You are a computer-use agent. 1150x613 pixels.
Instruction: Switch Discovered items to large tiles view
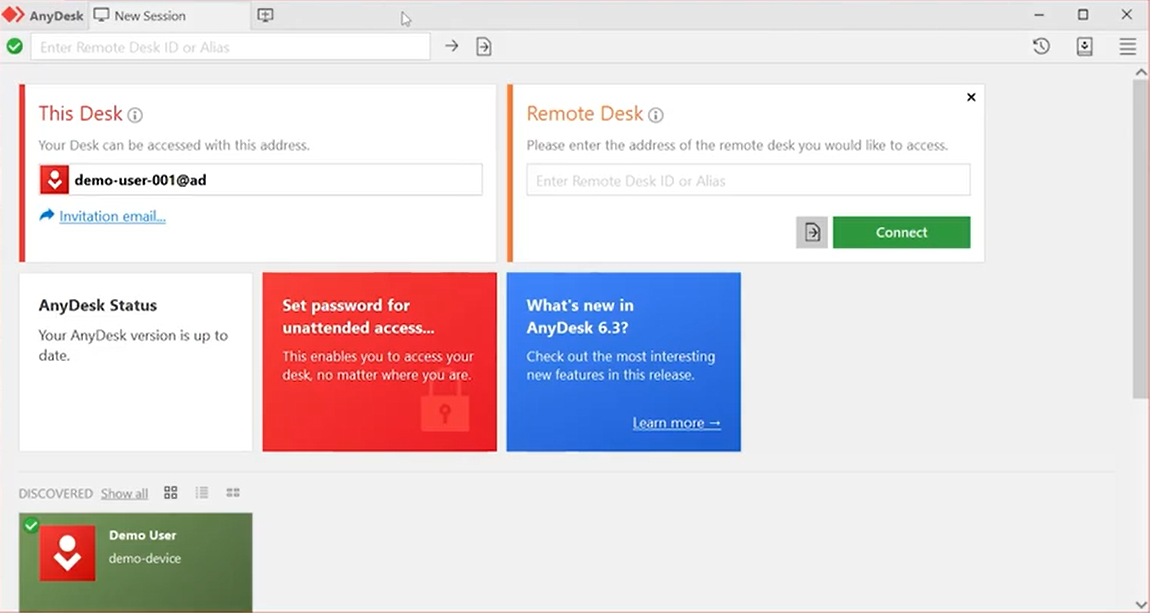(171, 493)
